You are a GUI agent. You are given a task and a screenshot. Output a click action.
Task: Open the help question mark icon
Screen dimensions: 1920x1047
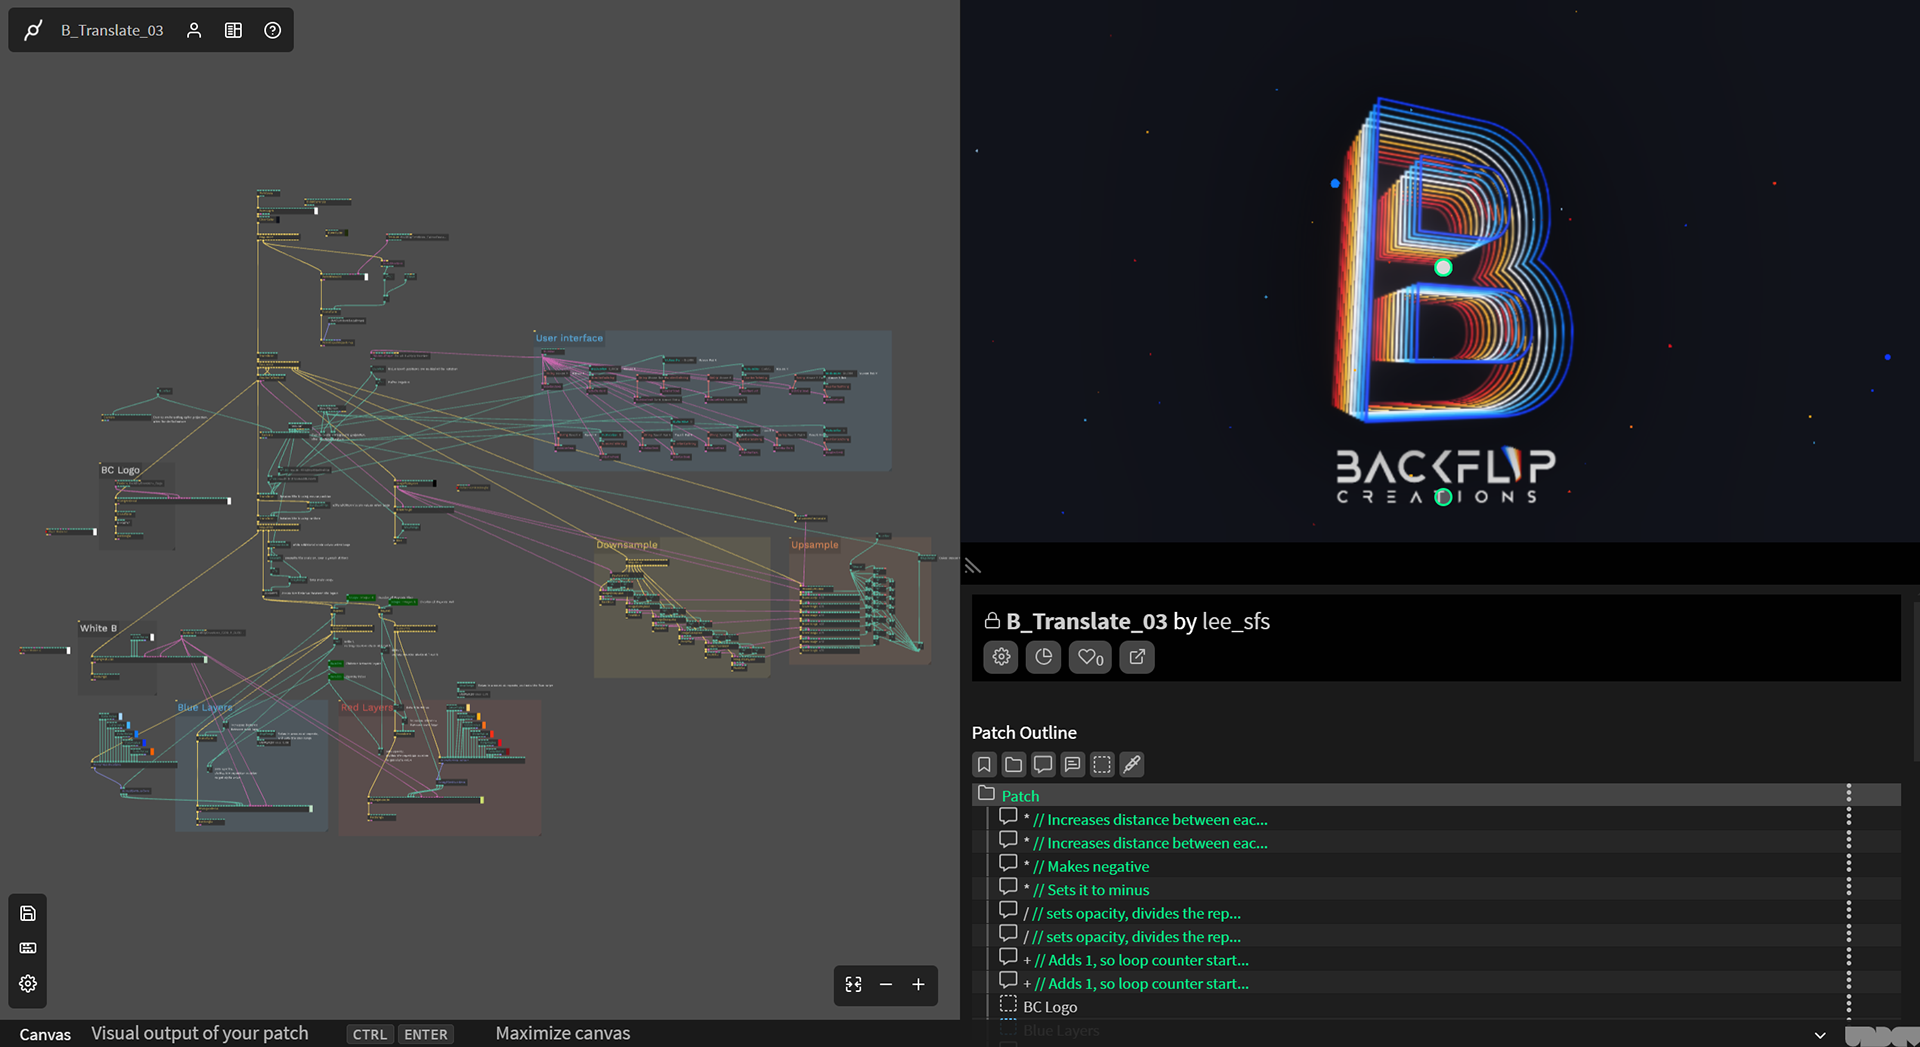272,30
